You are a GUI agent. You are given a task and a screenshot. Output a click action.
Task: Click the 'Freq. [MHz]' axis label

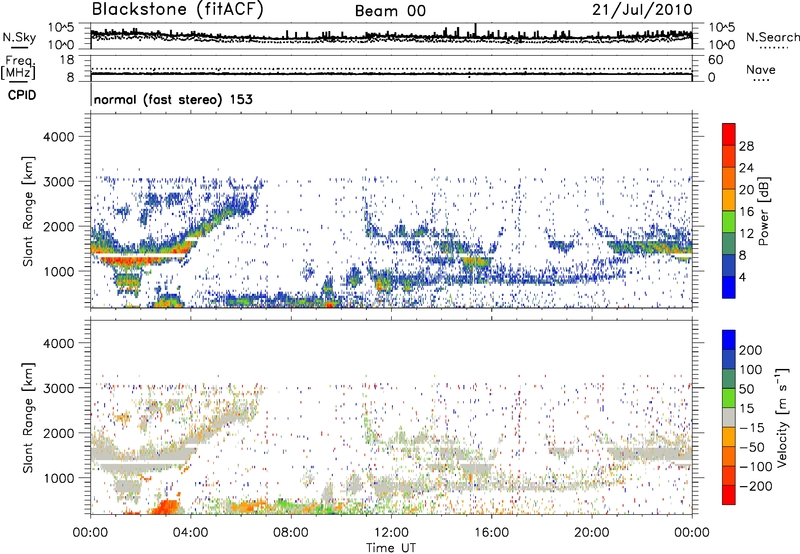[18, 68]
